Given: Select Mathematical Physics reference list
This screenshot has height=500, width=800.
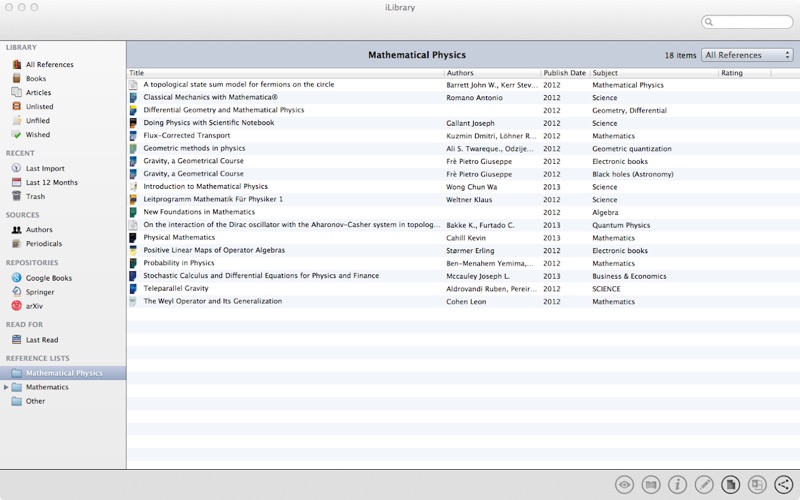Looking at the screenshot, I should click(x=63, y=373).
